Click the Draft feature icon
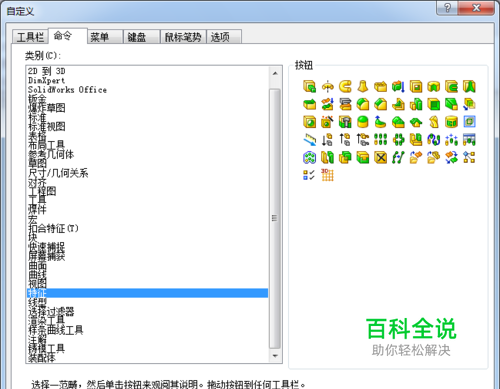The height and width of the screenshot is (389, 500). [x=451, y=104]
